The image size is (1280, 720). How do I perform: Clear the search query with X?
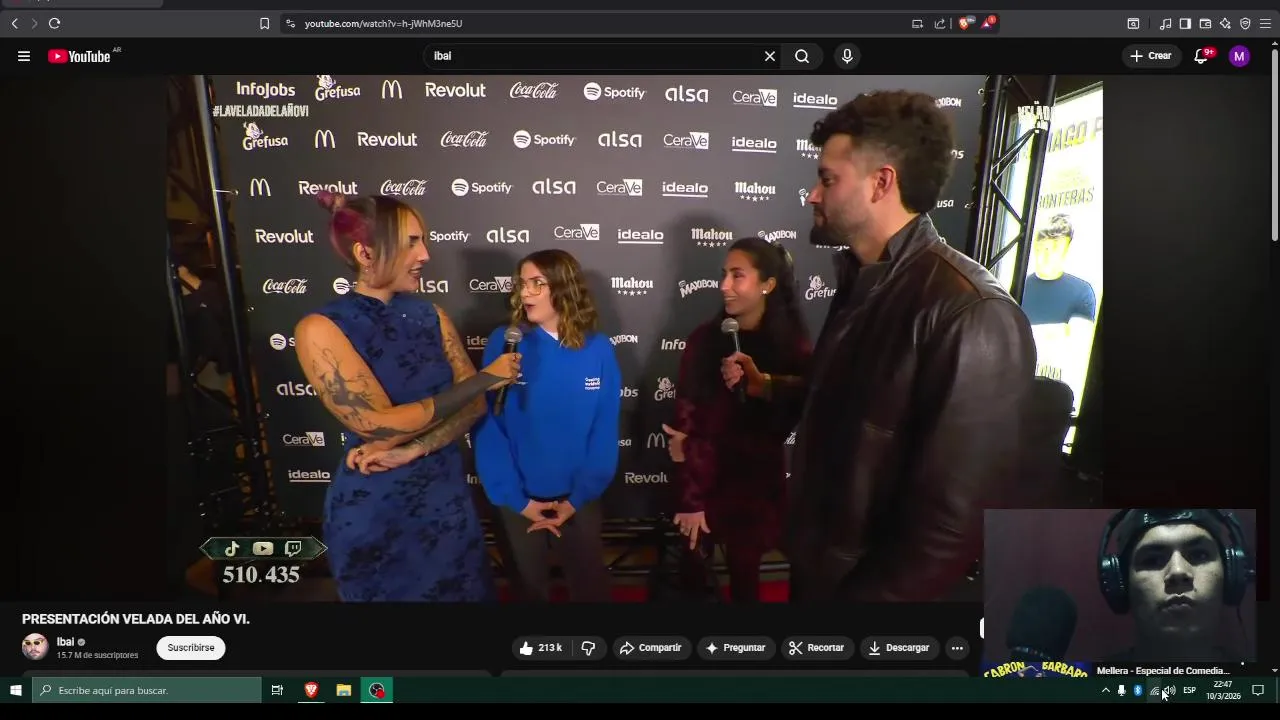tap(770, 56)
